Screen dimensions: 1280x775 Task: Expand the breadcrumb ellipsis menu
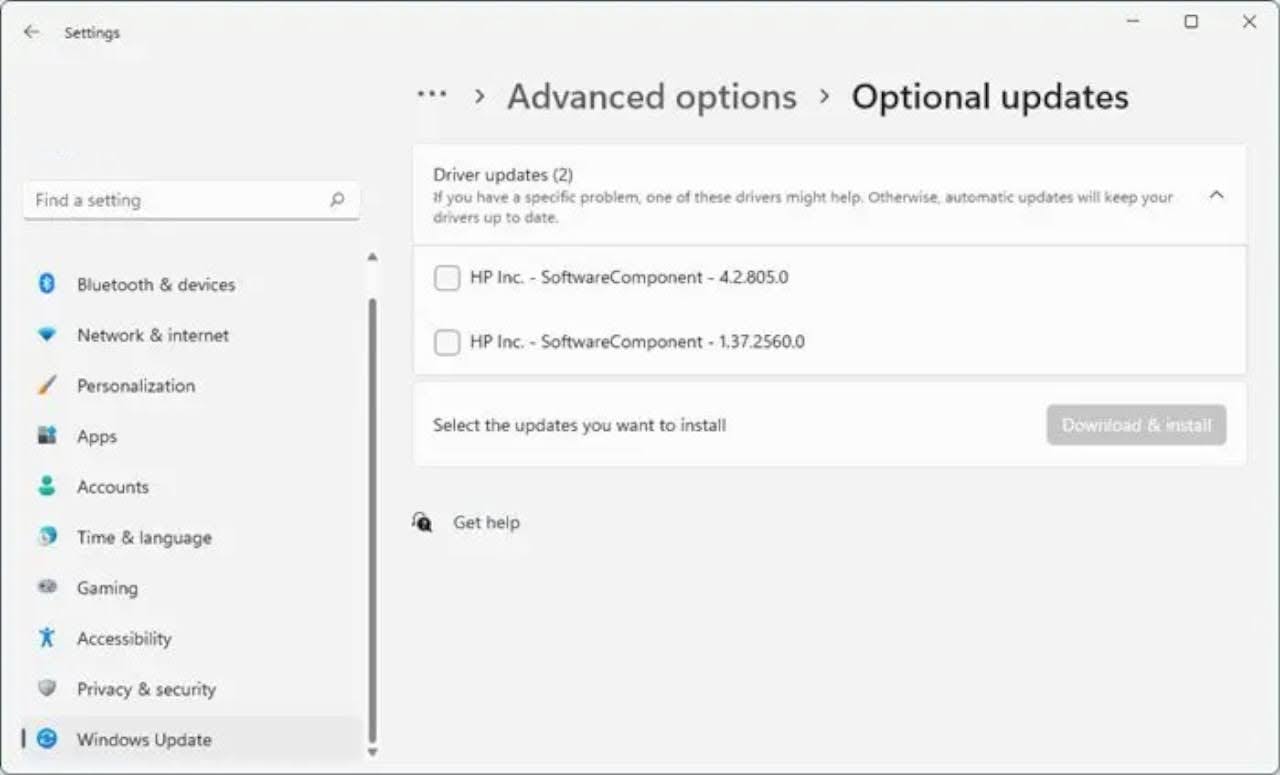432,96
